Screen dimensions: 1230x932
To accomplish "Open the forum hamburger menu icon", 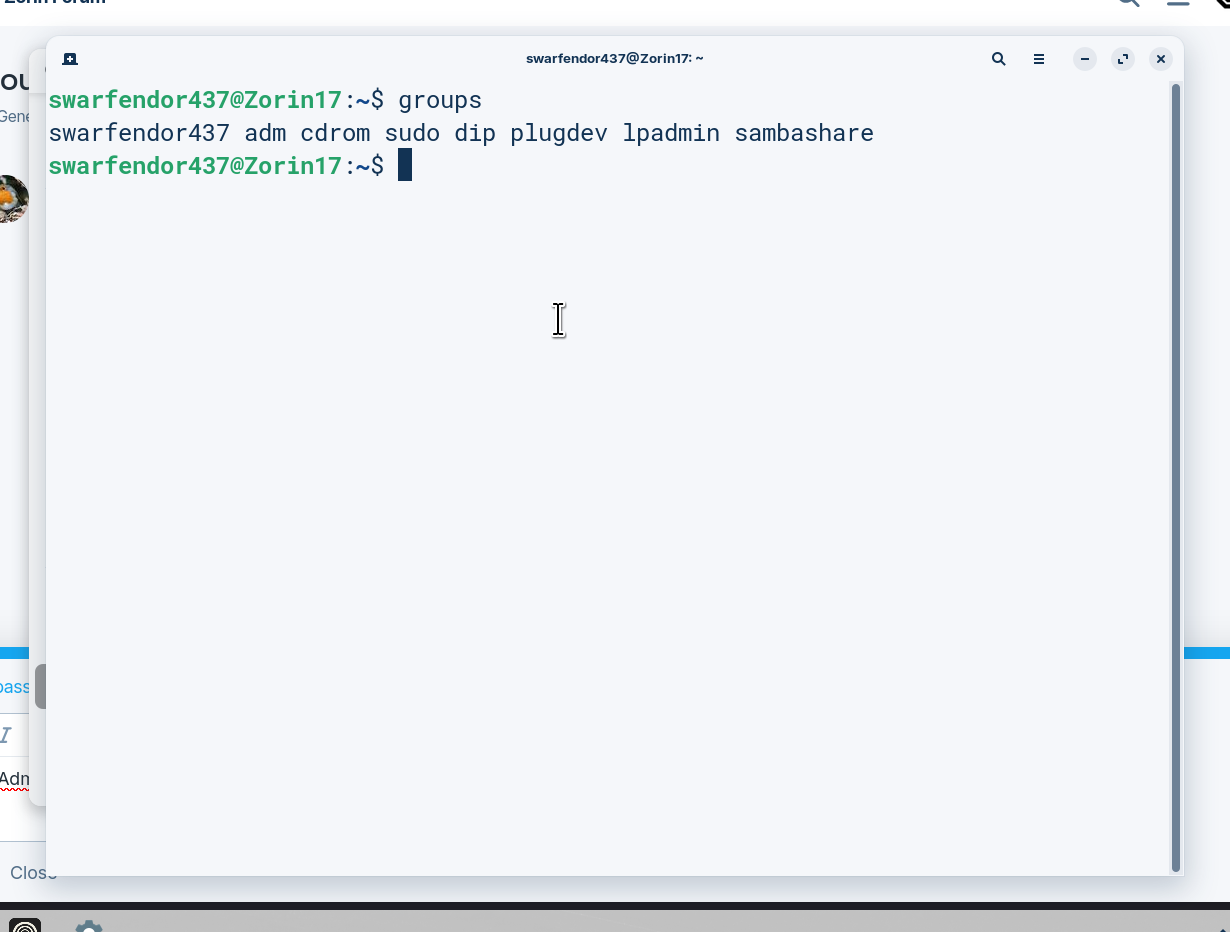I will (1177, 3).
